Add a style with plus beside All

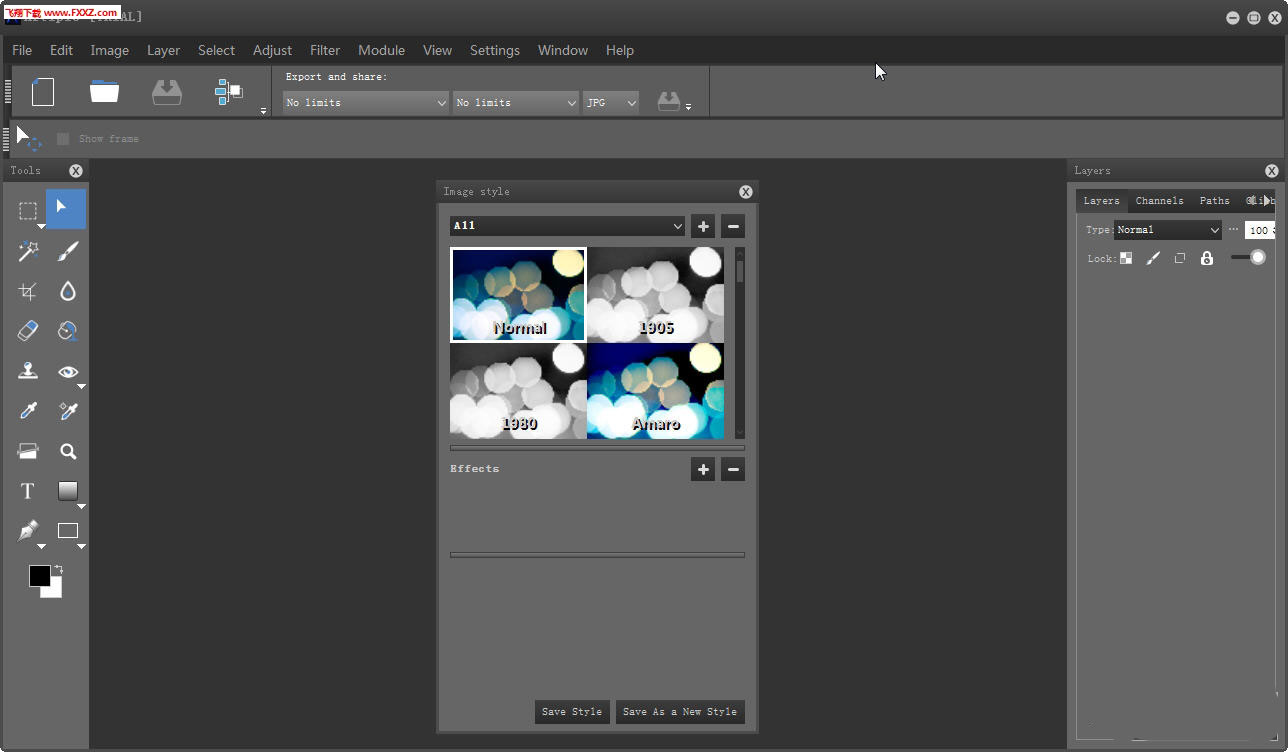[x=703, y=226]
